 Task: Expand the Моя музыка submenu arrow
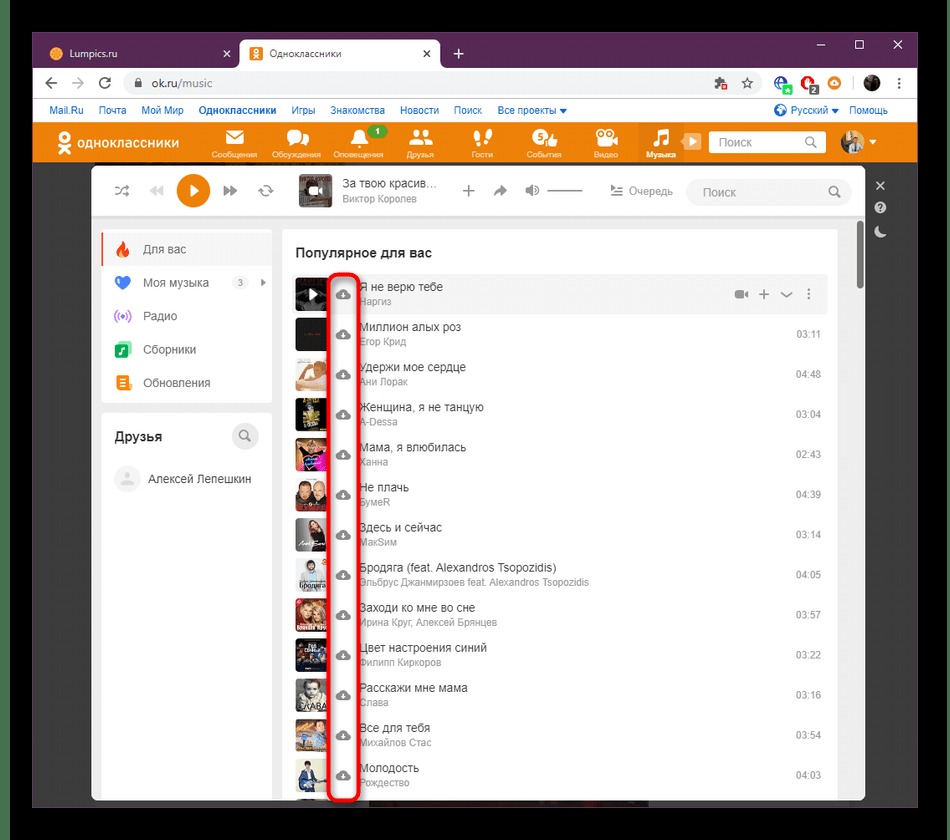pos(263,282)
